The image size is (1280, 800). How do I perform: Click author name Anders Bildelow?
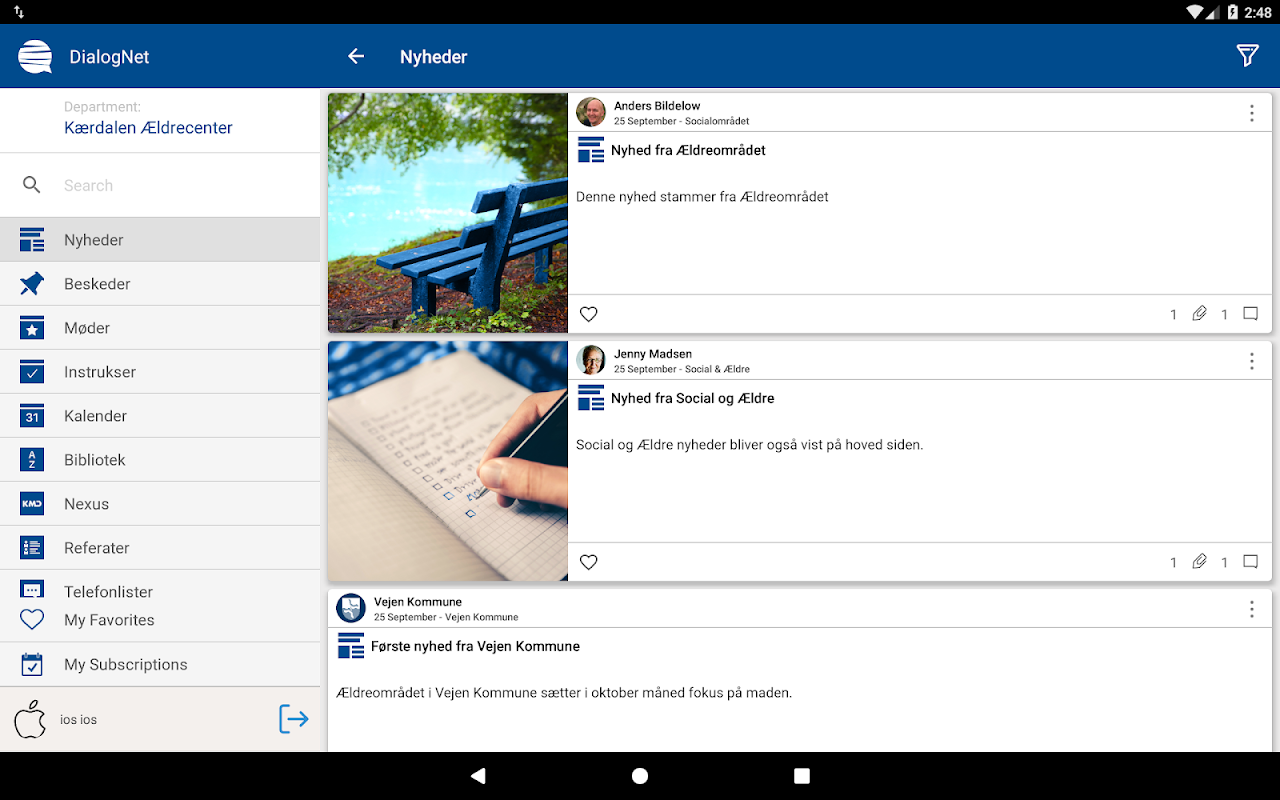click(657, 106)
